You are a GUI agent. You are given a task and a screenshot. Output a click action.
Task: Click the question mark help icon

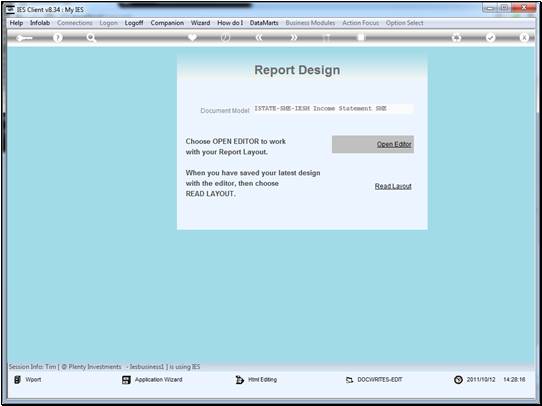coord(58,38)
